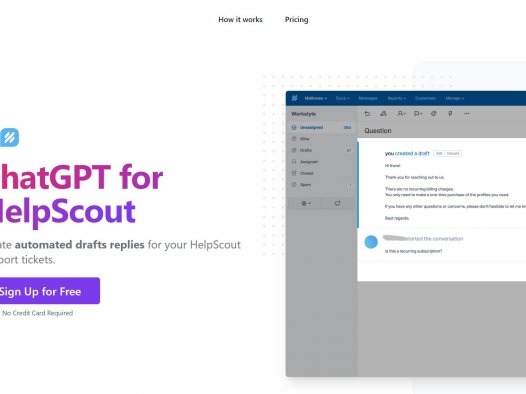Screen dimensions: 526x394
Task: Go to the Pricing page
Action: (297, 20)
